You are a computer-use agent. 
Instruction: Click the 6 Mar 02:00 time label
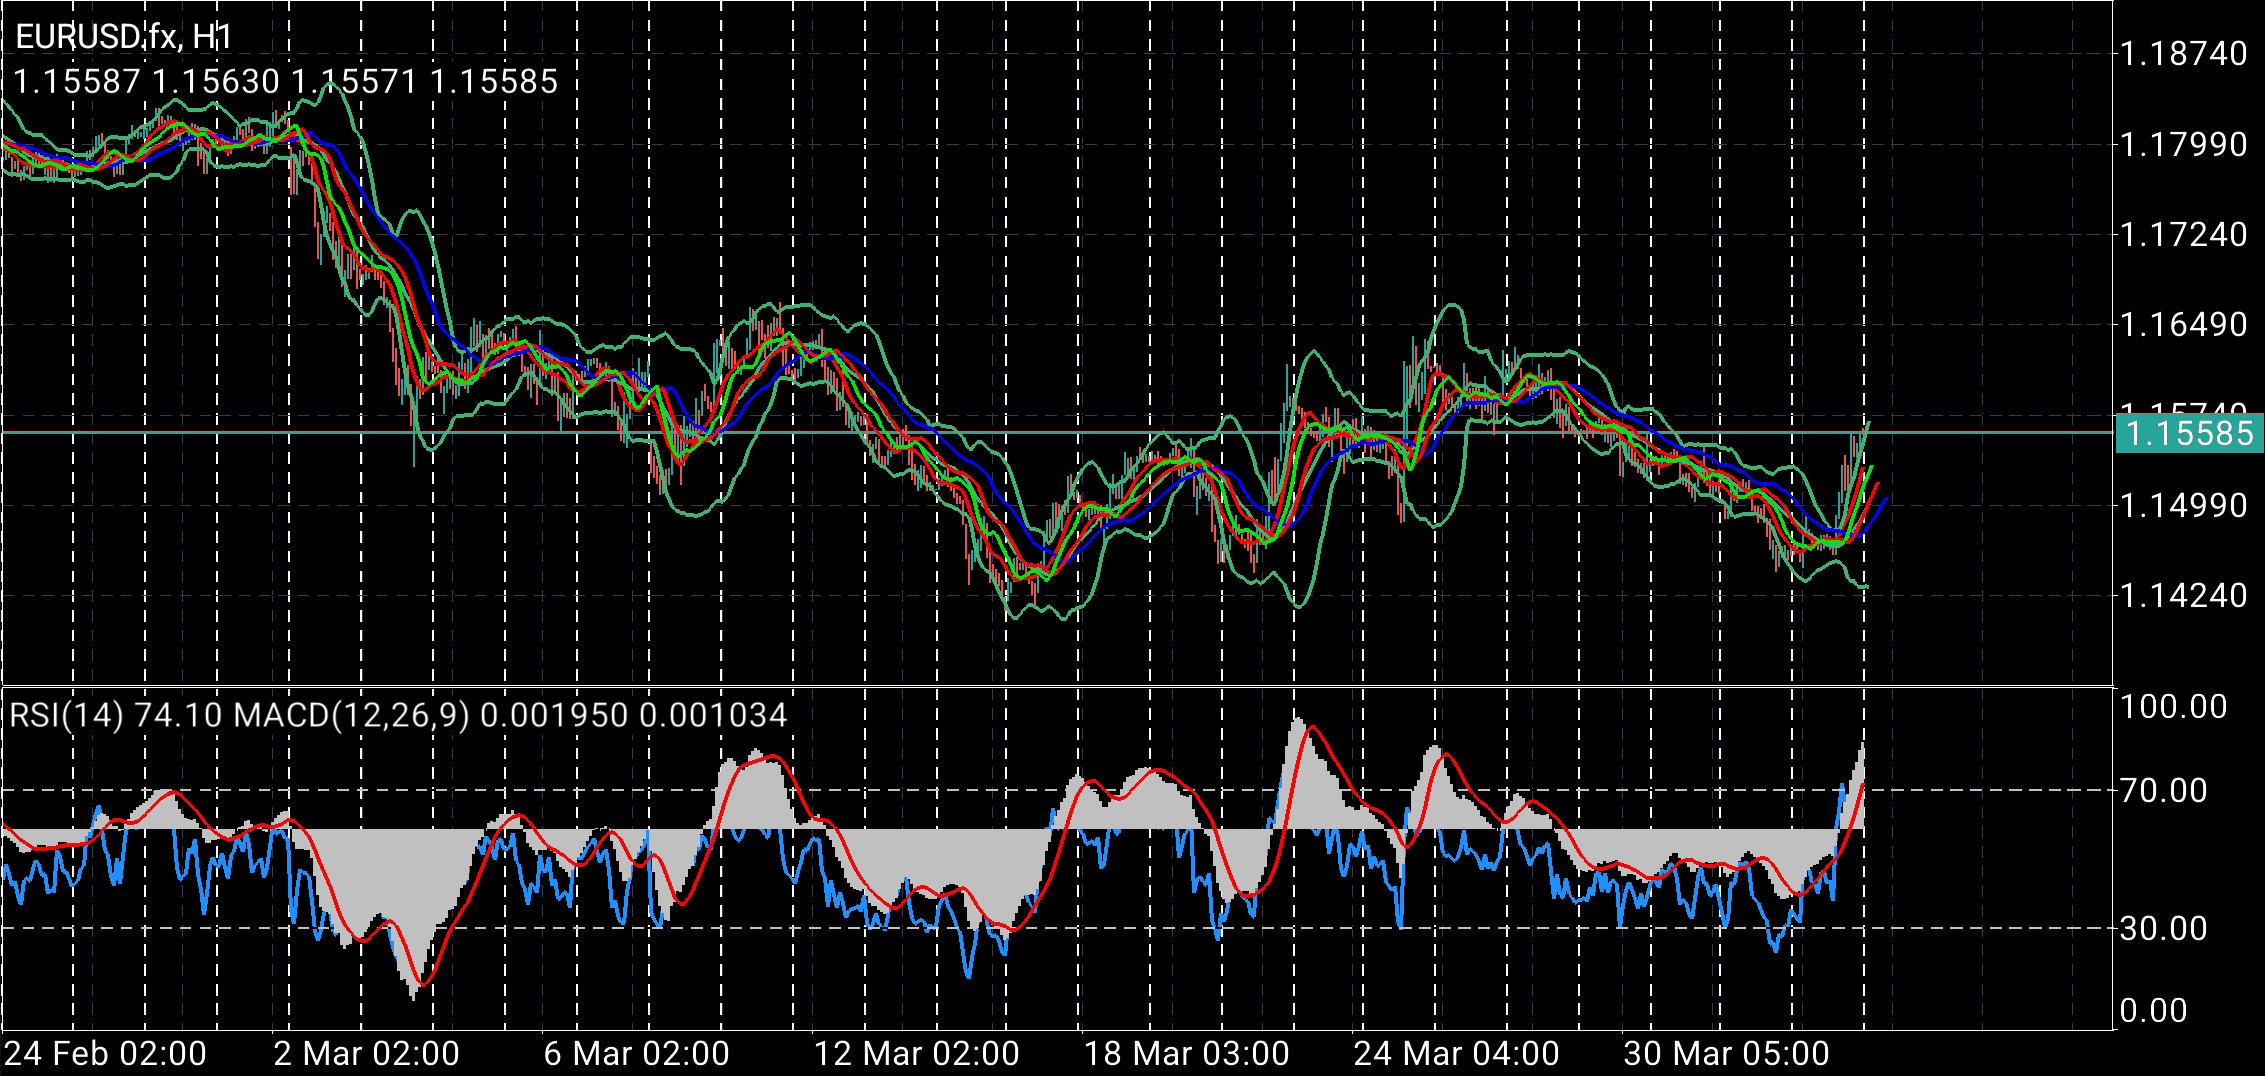tap(636, 1053)
